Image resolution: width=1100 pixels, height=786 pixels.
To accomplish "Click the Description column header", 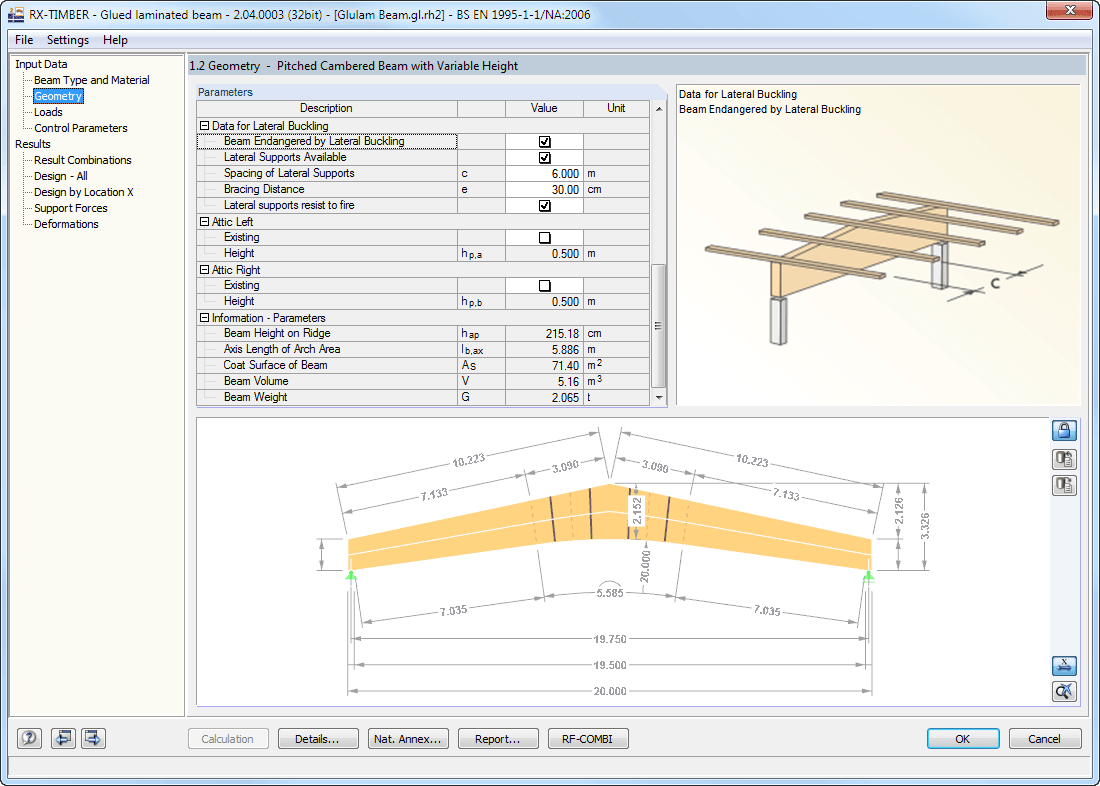I will click(x=327, y=109).
